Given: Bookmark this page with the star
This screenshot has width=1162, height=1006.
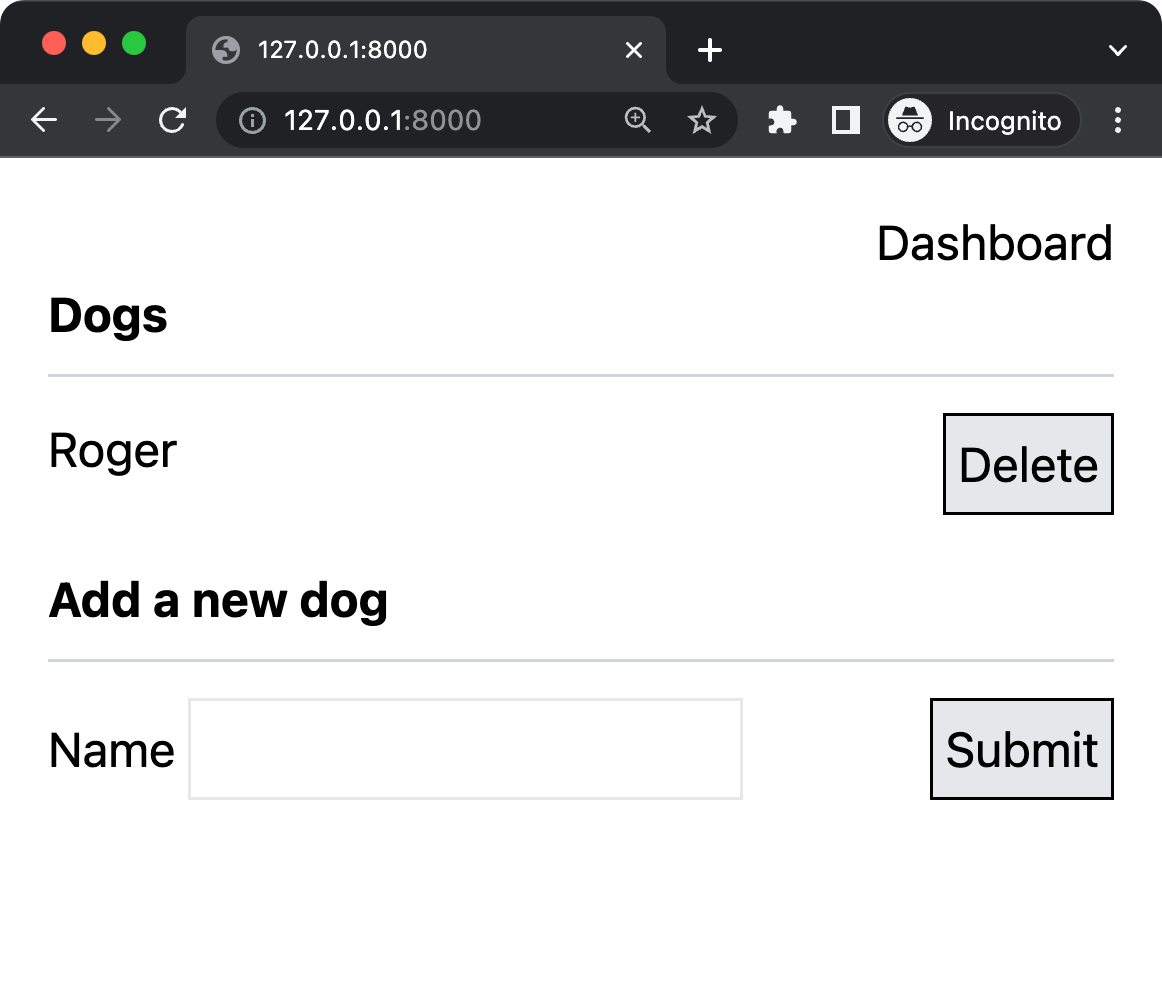Looking at the screenshot, I should coord(702,121).
